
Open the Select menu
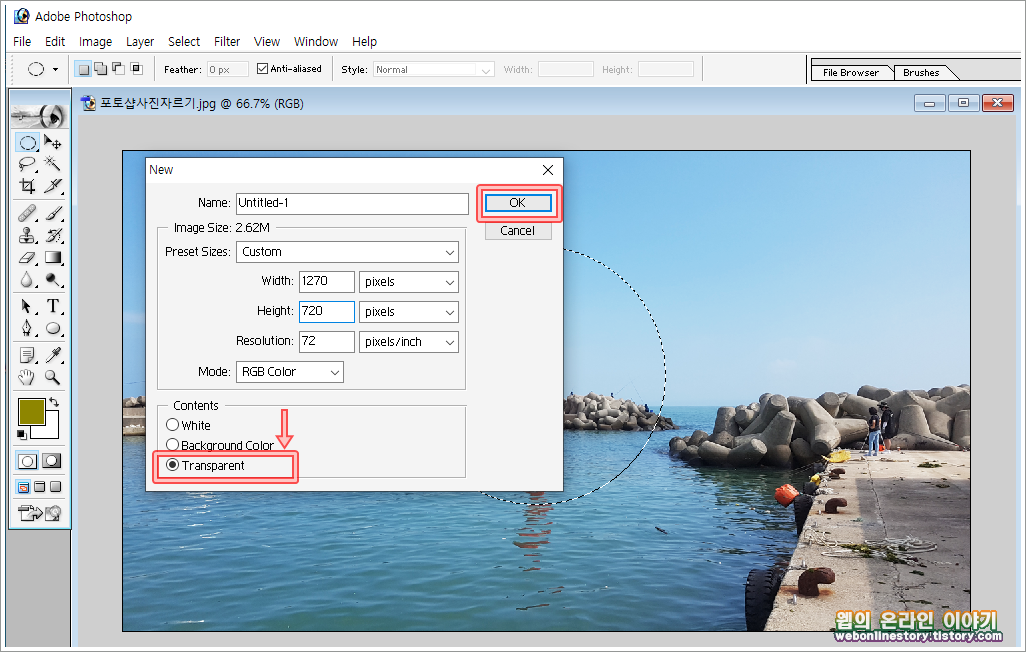pos(184,41)
